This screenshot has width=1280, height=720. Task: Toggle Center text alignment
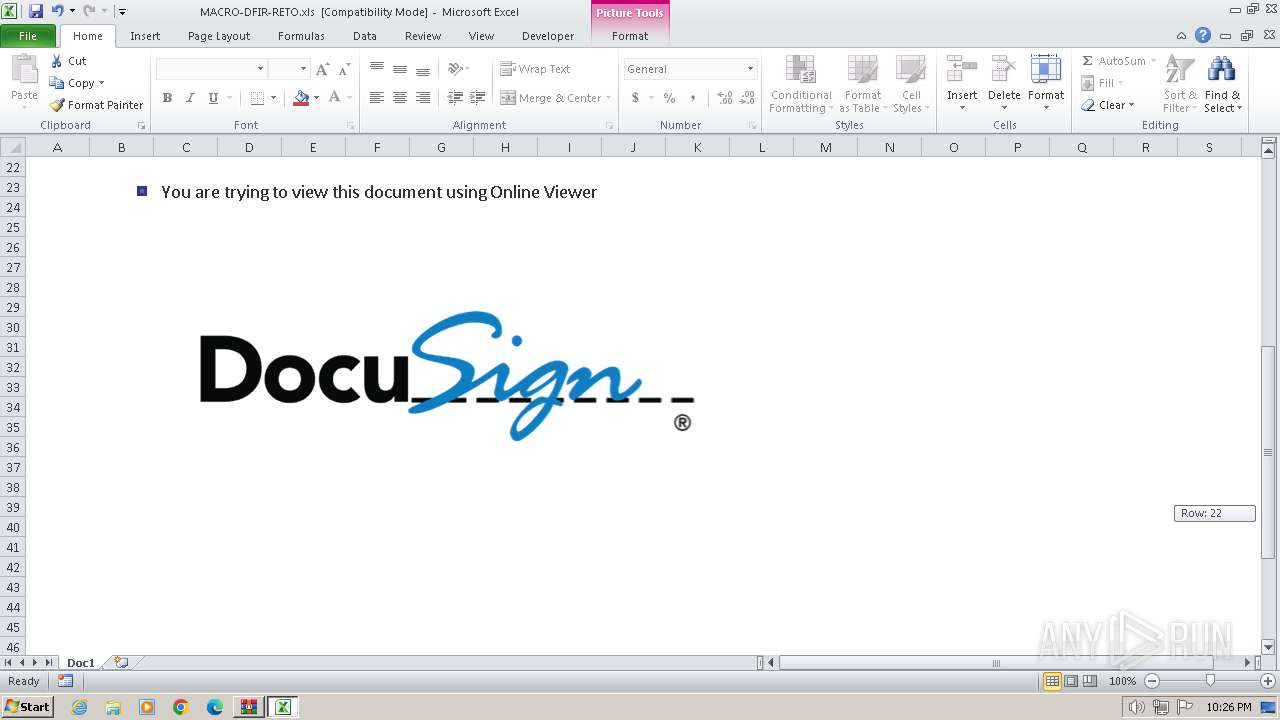[x=399, y=98]
